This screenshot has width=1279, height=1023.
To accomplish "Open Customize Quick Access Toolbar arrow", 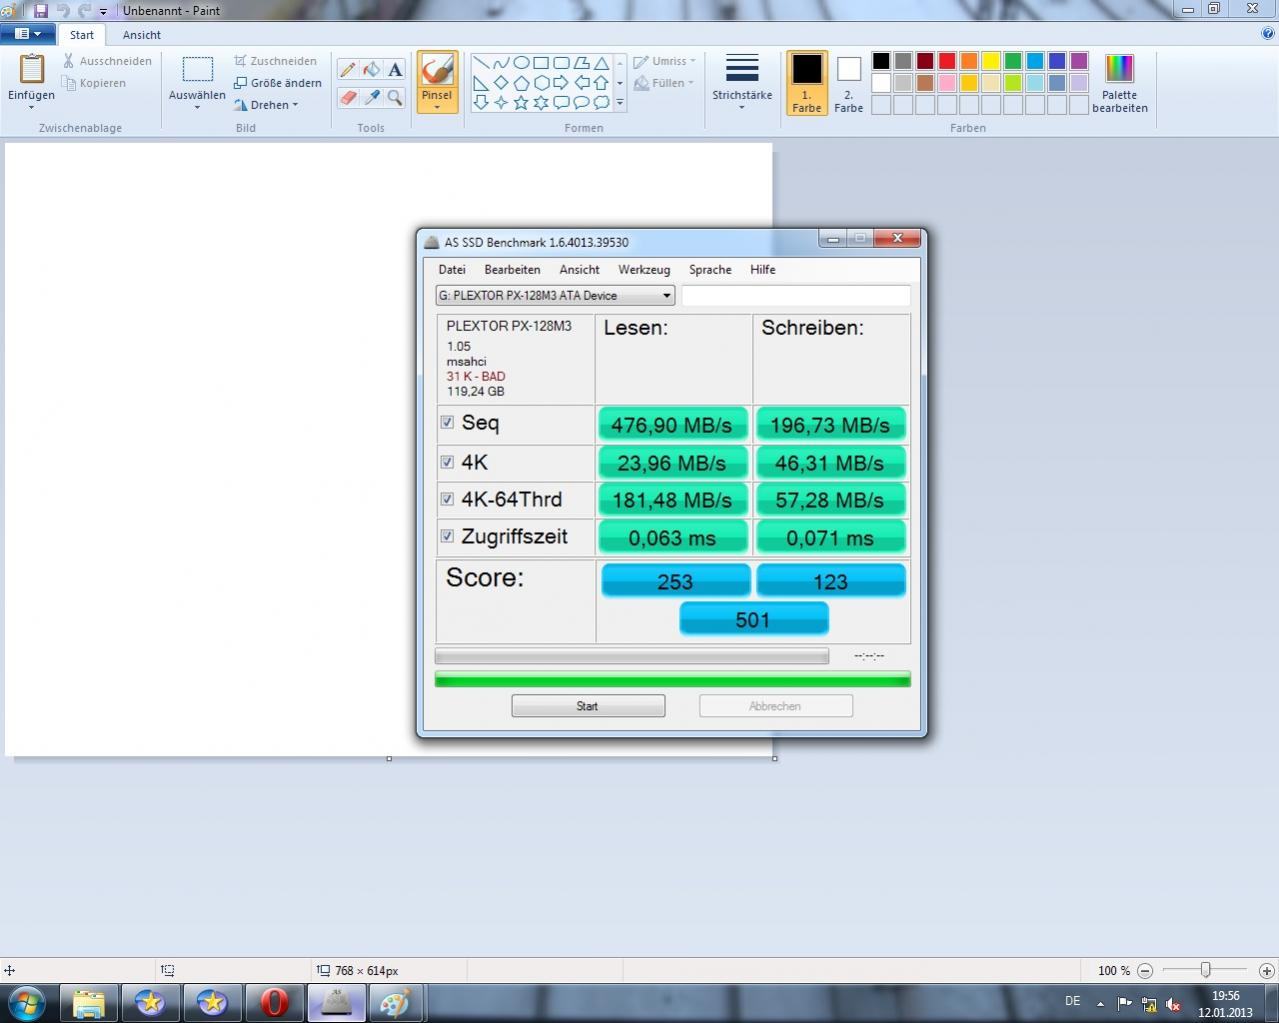I will pyautogui.click(x=103, y=11).
